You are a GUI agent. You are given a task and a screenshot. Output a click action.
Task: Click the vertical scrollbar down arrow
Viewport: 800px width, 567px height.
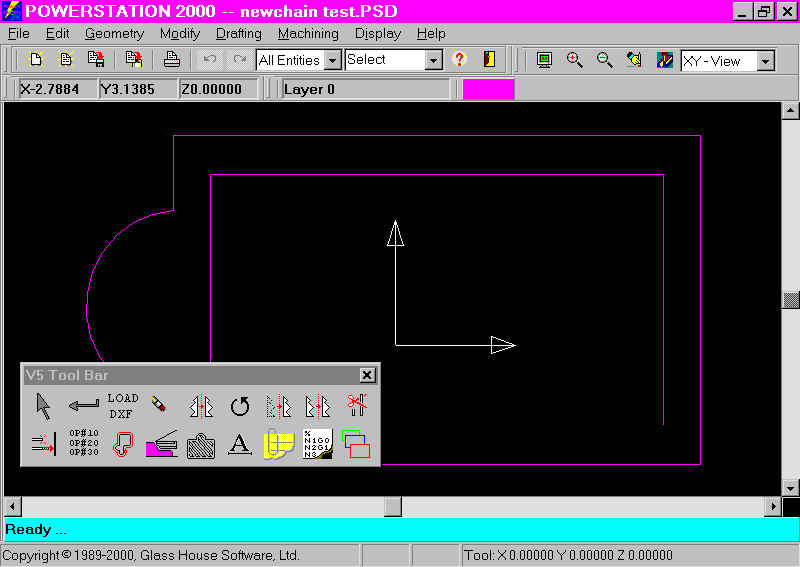point(790,487)
